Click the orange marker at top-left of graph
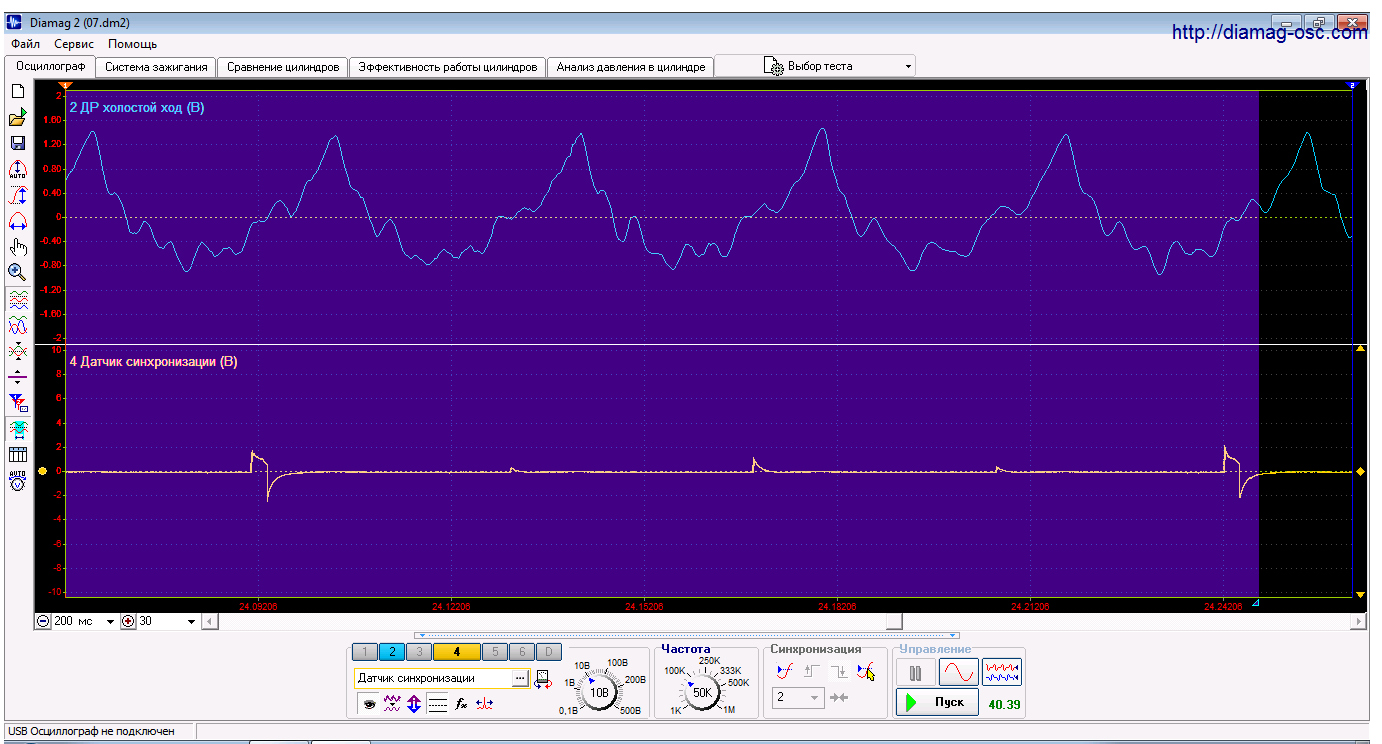The width and height of the screenshot is (1382, 744). point(65,87)
